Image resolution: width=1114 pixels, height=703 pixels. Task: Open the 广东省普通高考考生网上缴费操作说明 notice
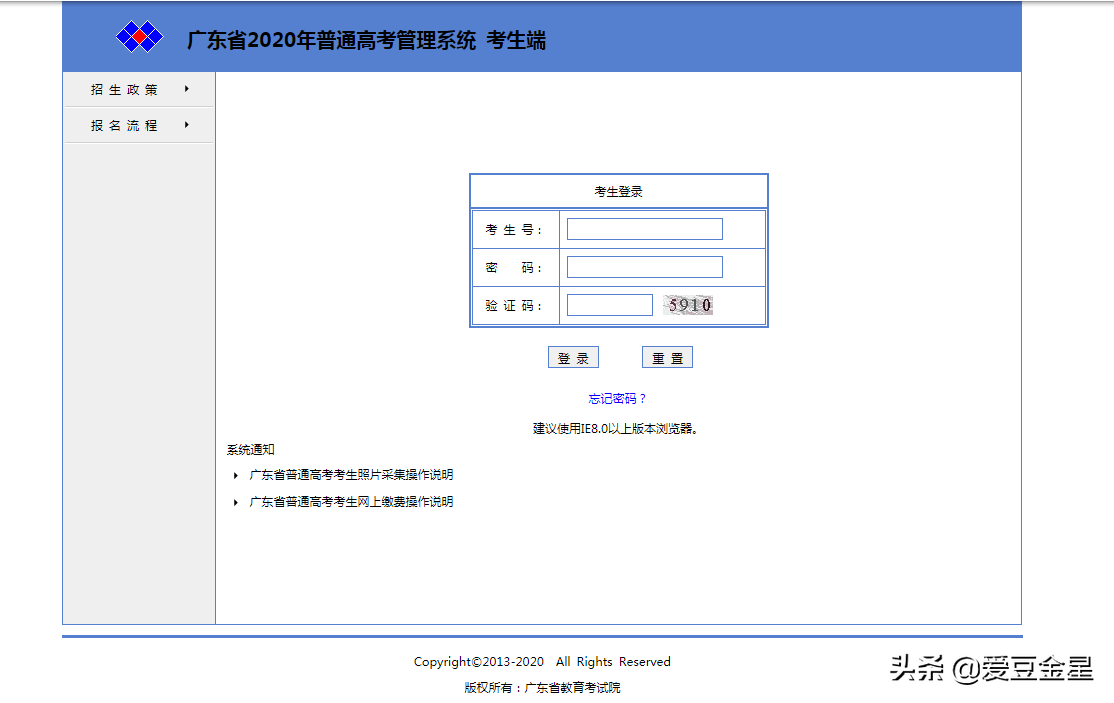[x=350, y=501]
